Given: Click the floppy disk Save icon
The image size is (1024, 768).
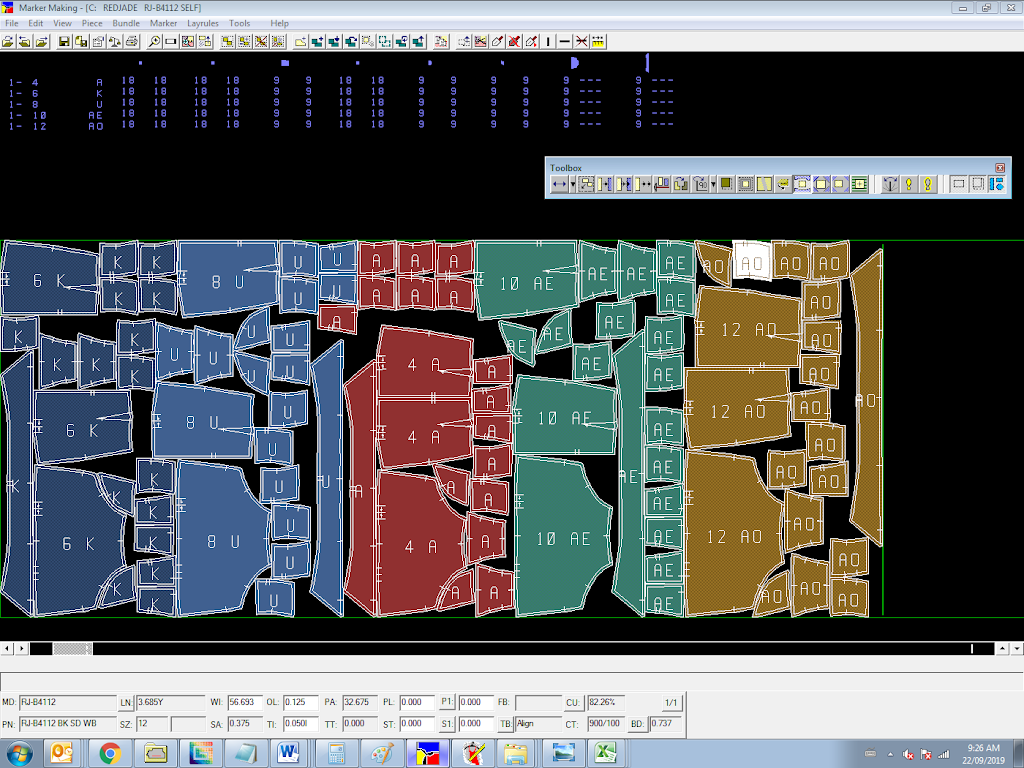Looking at the screenshot, I should [x=64, y=42].
